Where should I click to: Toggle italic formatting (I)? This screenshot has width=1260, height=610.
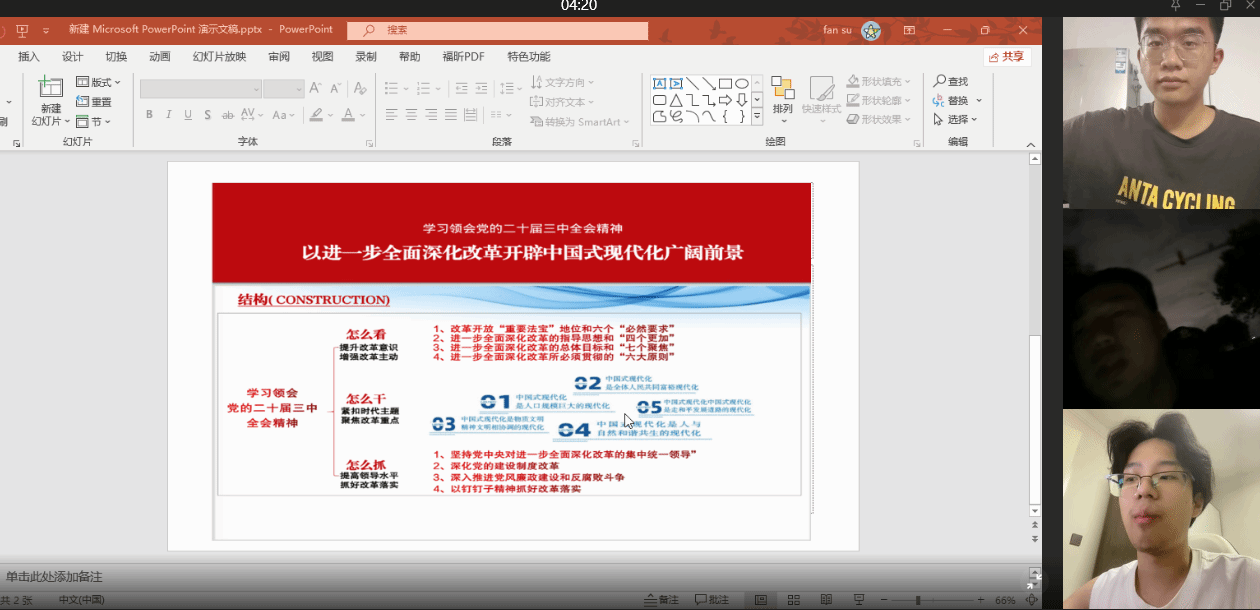(169, 115)
